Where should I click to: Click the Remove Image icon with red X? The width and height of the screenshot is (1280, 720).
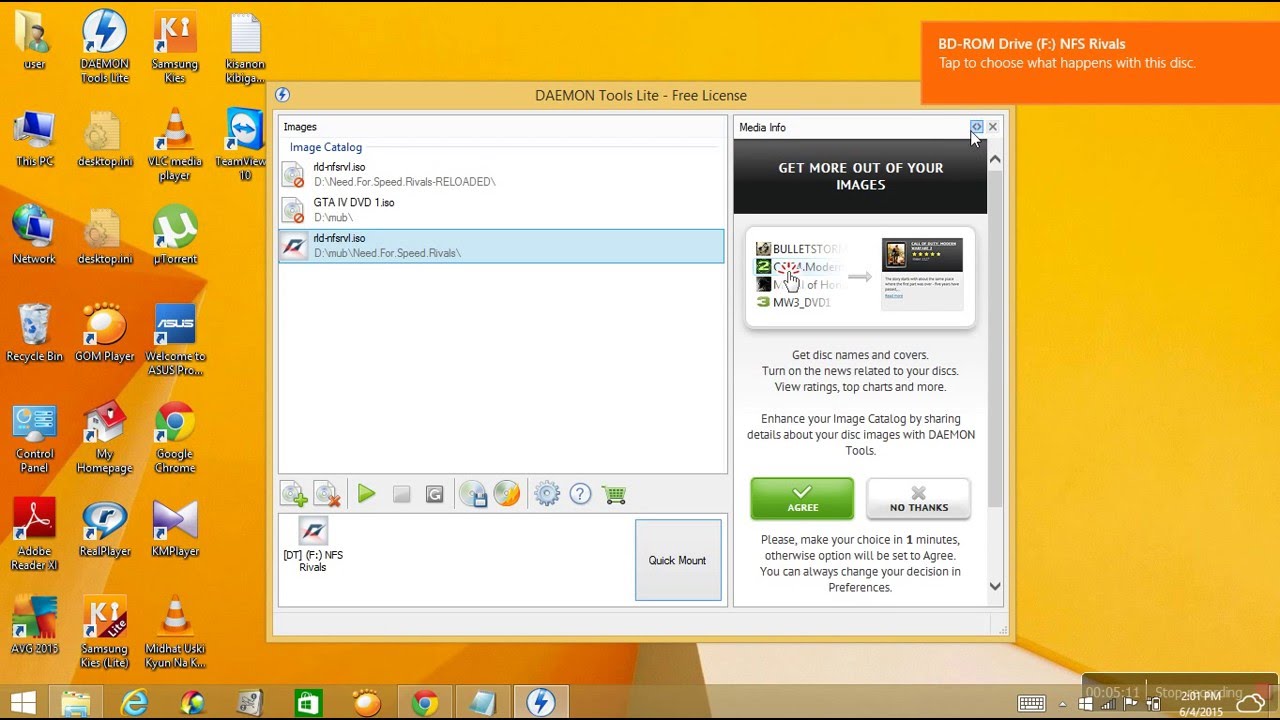tap(327, 494)
